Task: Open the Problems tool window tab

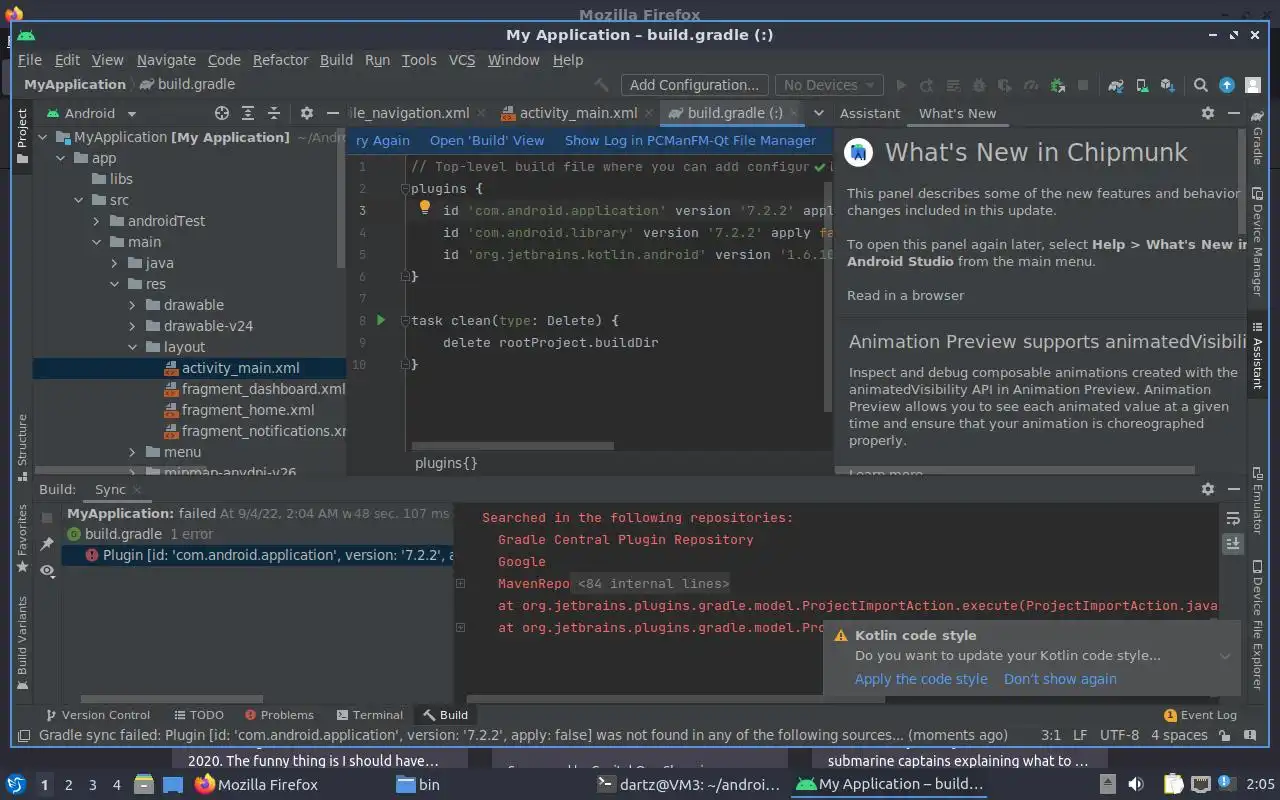Action: [278, 715]
